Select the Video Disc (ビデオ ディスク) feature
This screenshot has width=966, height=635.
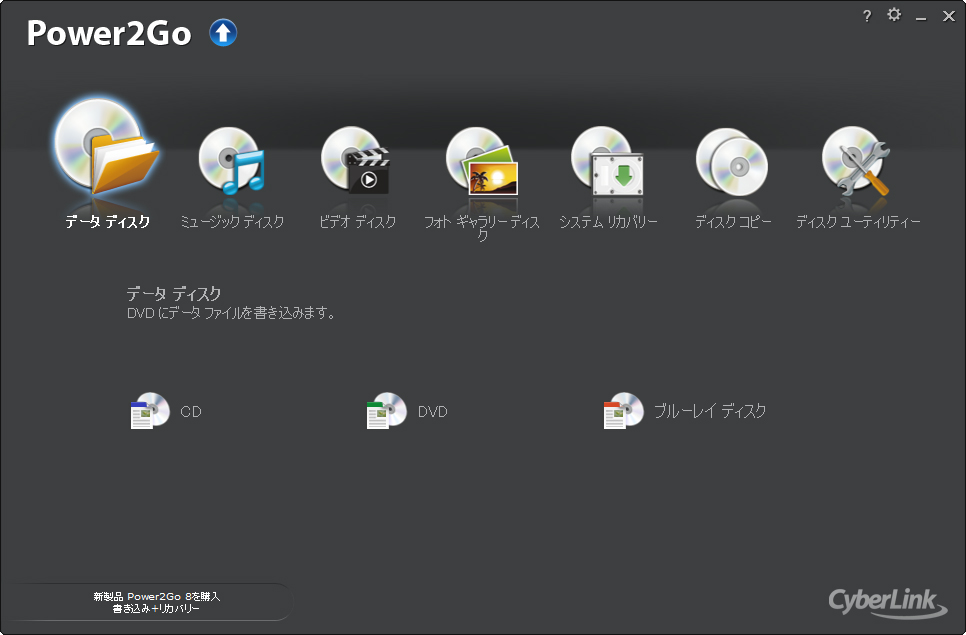(357, 165)
